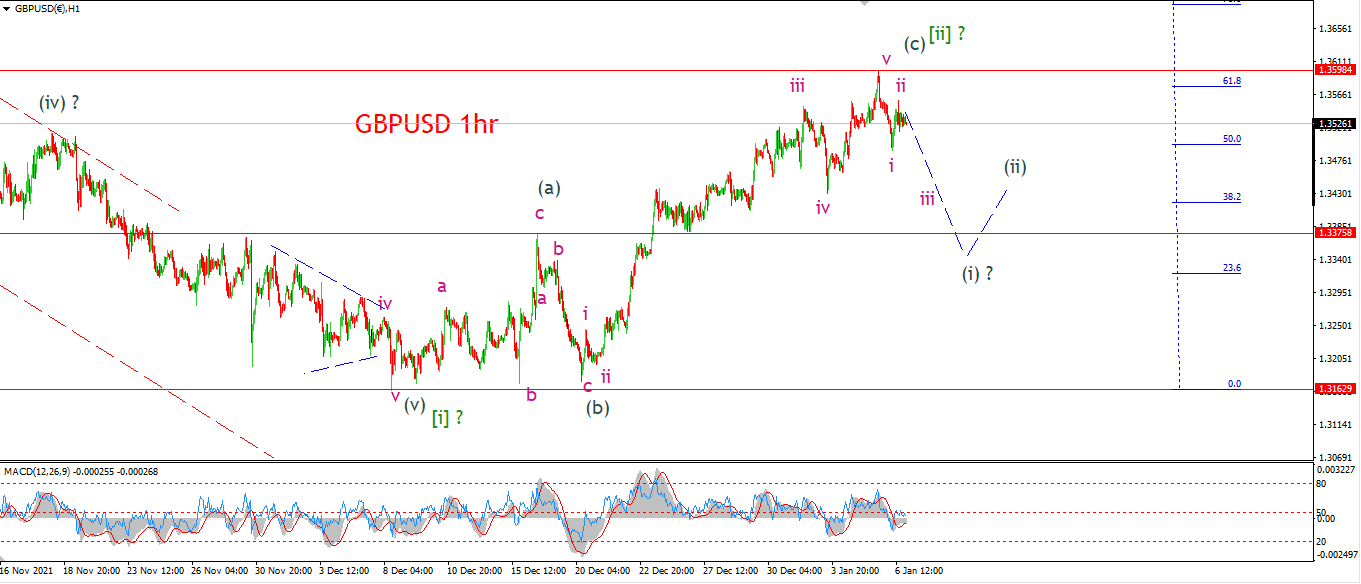Click the 1.33758 red price tag

[x=1337, y=232]
